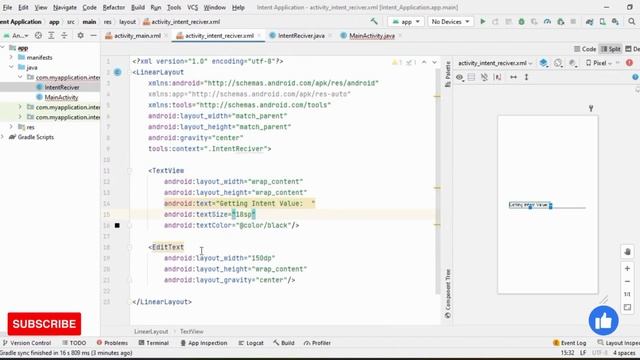Click Expand All in Project panel
Image resolution: width=640 pixels, height=360 pixels.
[51, 36]
